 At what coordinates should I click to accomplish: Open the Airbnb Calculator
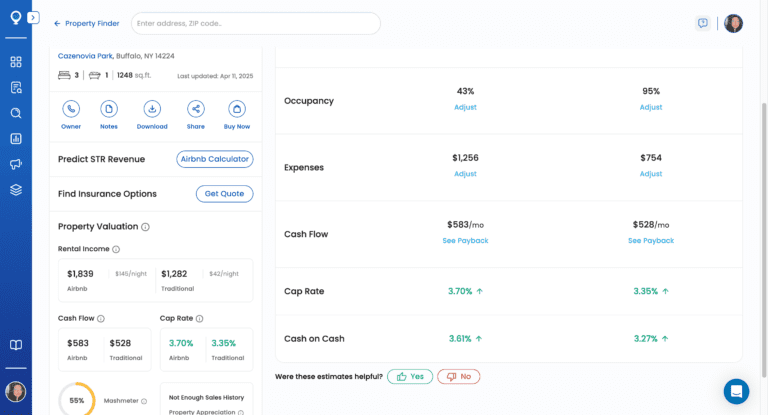pyautogui.click(x=214, y=159)
